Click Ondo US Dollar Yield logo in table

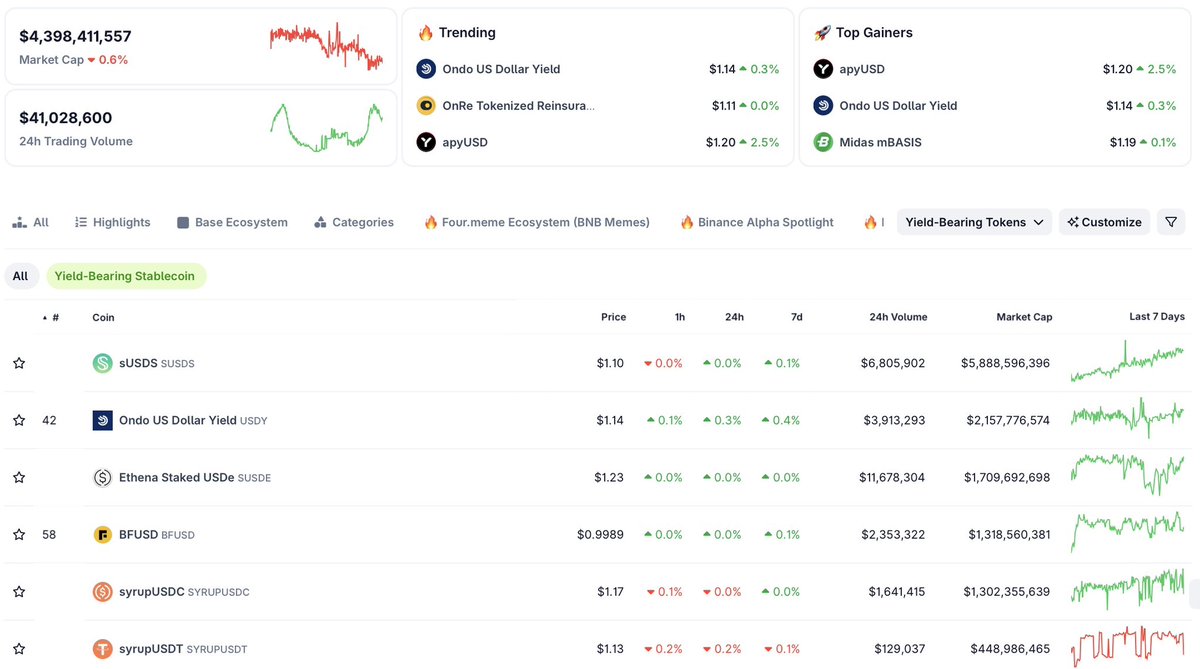point(102,420)
